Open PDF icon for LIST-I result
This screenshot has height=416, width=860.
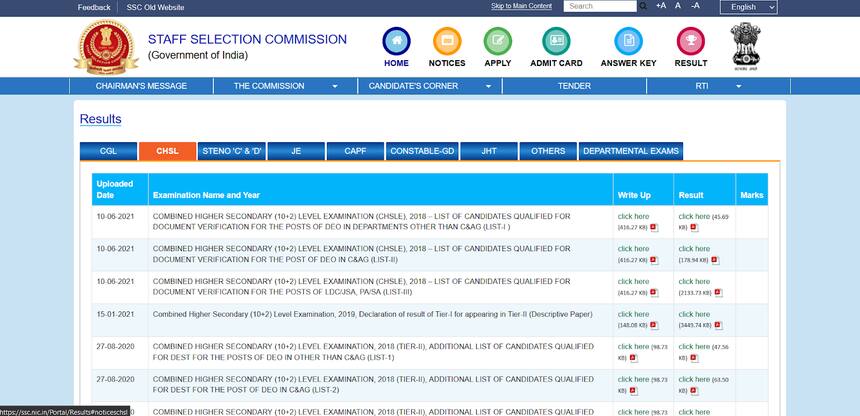click(694, 228)
